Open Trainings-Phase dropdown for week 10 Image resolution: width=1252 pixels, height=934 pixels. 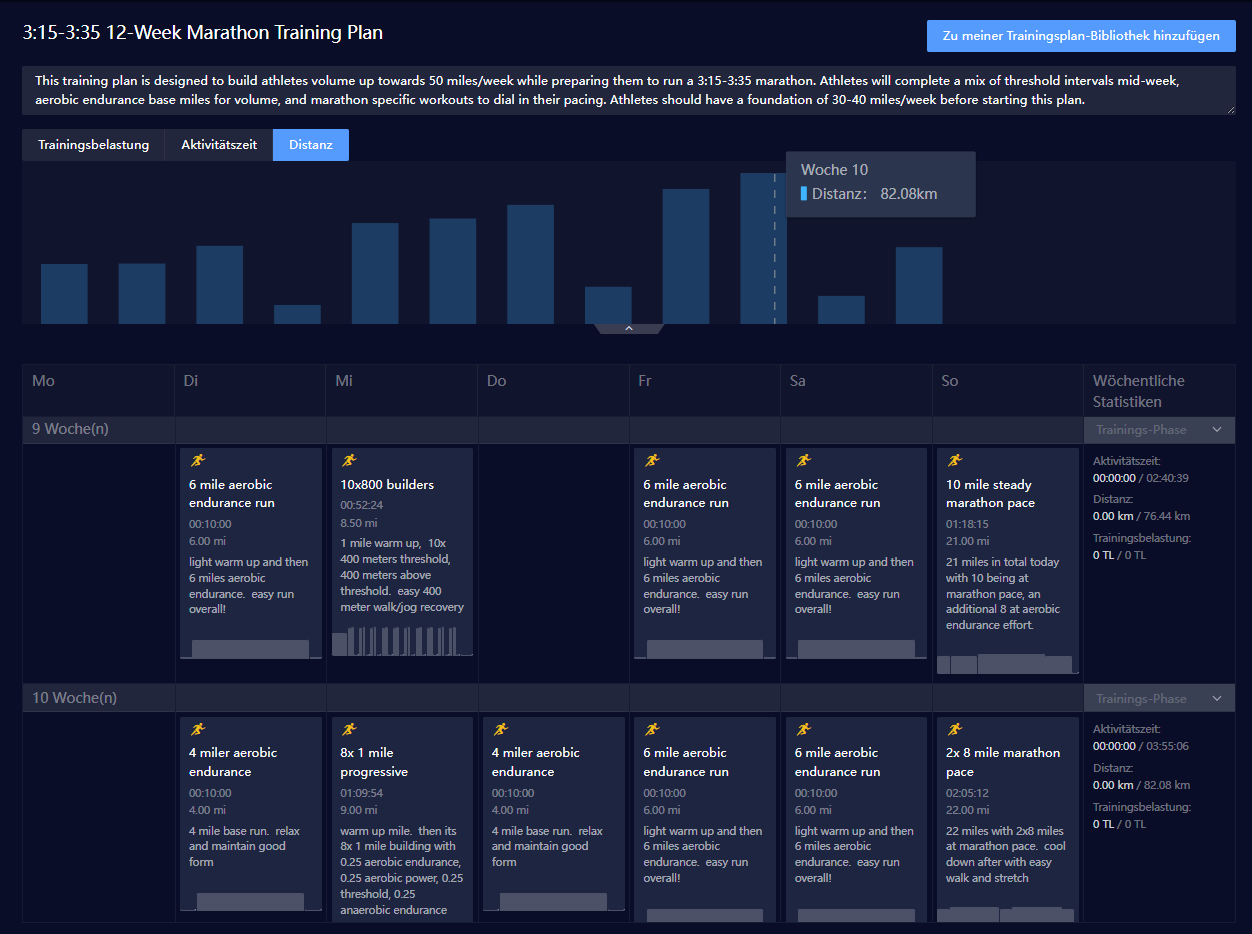click(x=1158, y=699)
